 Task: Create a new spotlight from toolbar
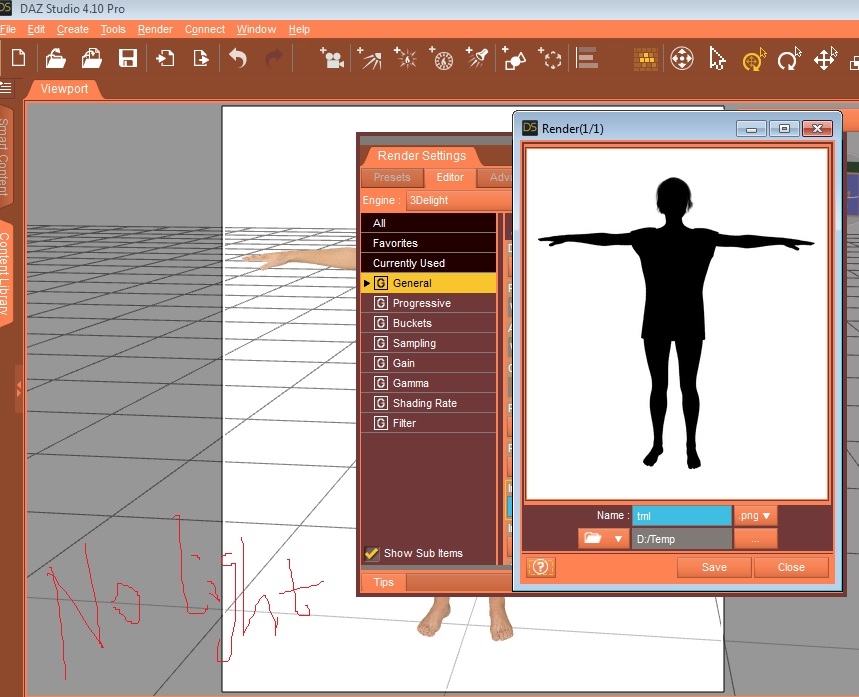coord(477,59)
